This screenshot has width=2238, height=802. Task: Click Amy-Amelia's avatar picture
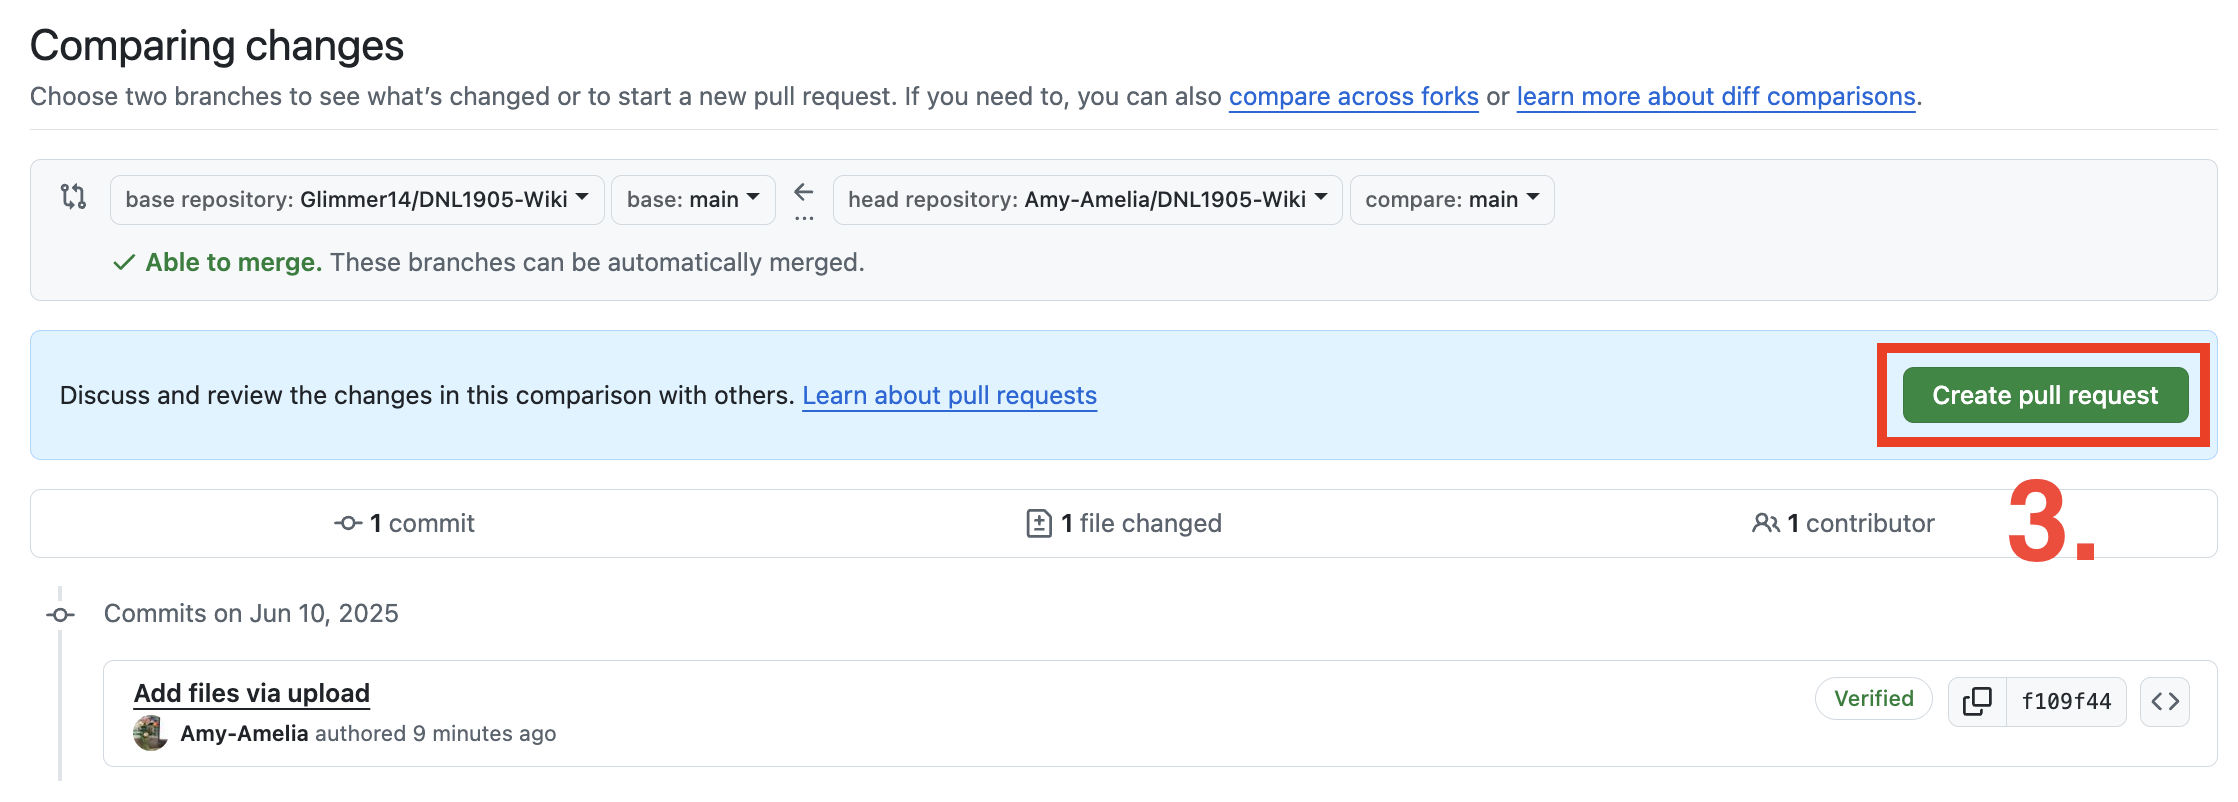[150, 733]
